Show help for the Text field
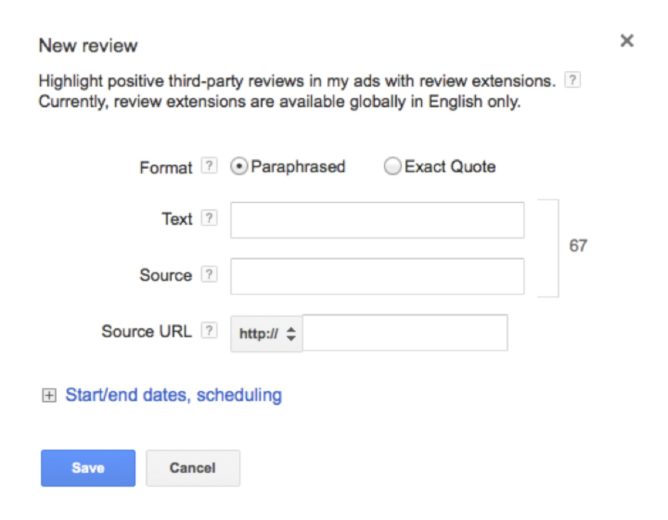The image size is (668, 520). pos(209,218)
